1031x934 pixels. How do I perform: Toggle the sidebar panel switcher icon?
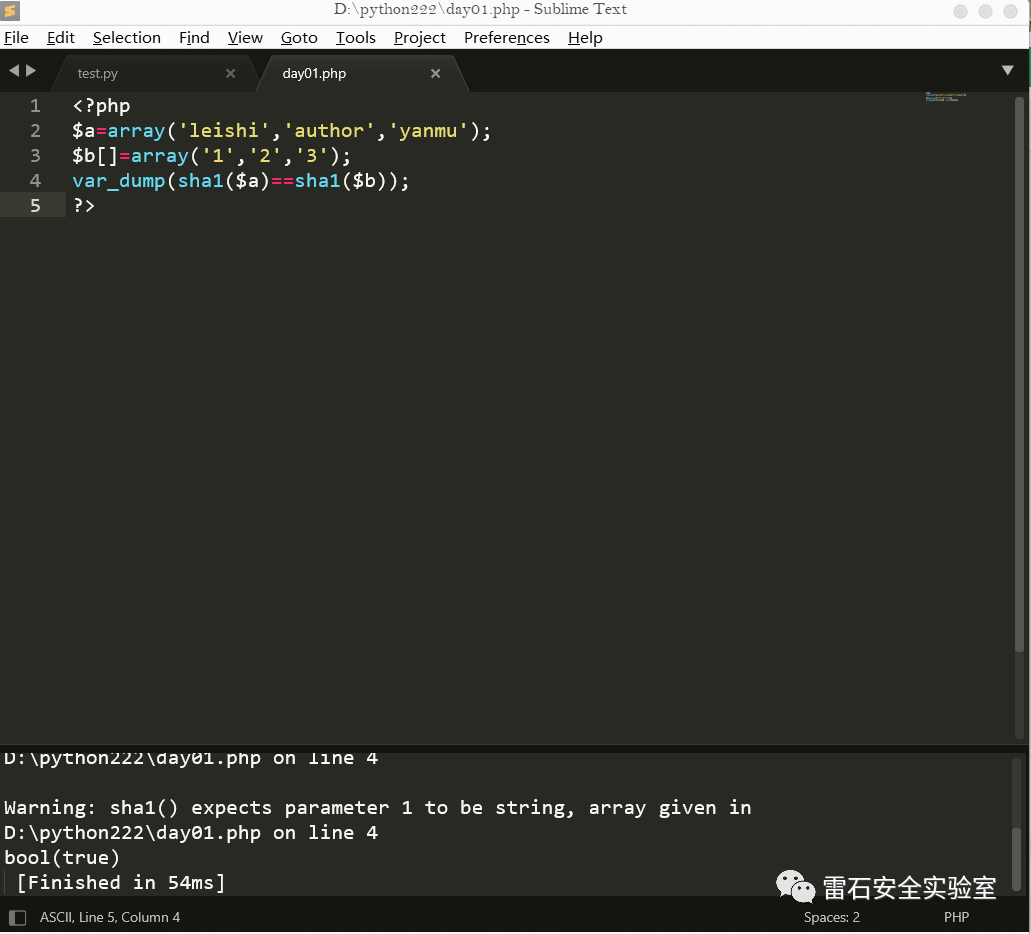pos(17,917)
